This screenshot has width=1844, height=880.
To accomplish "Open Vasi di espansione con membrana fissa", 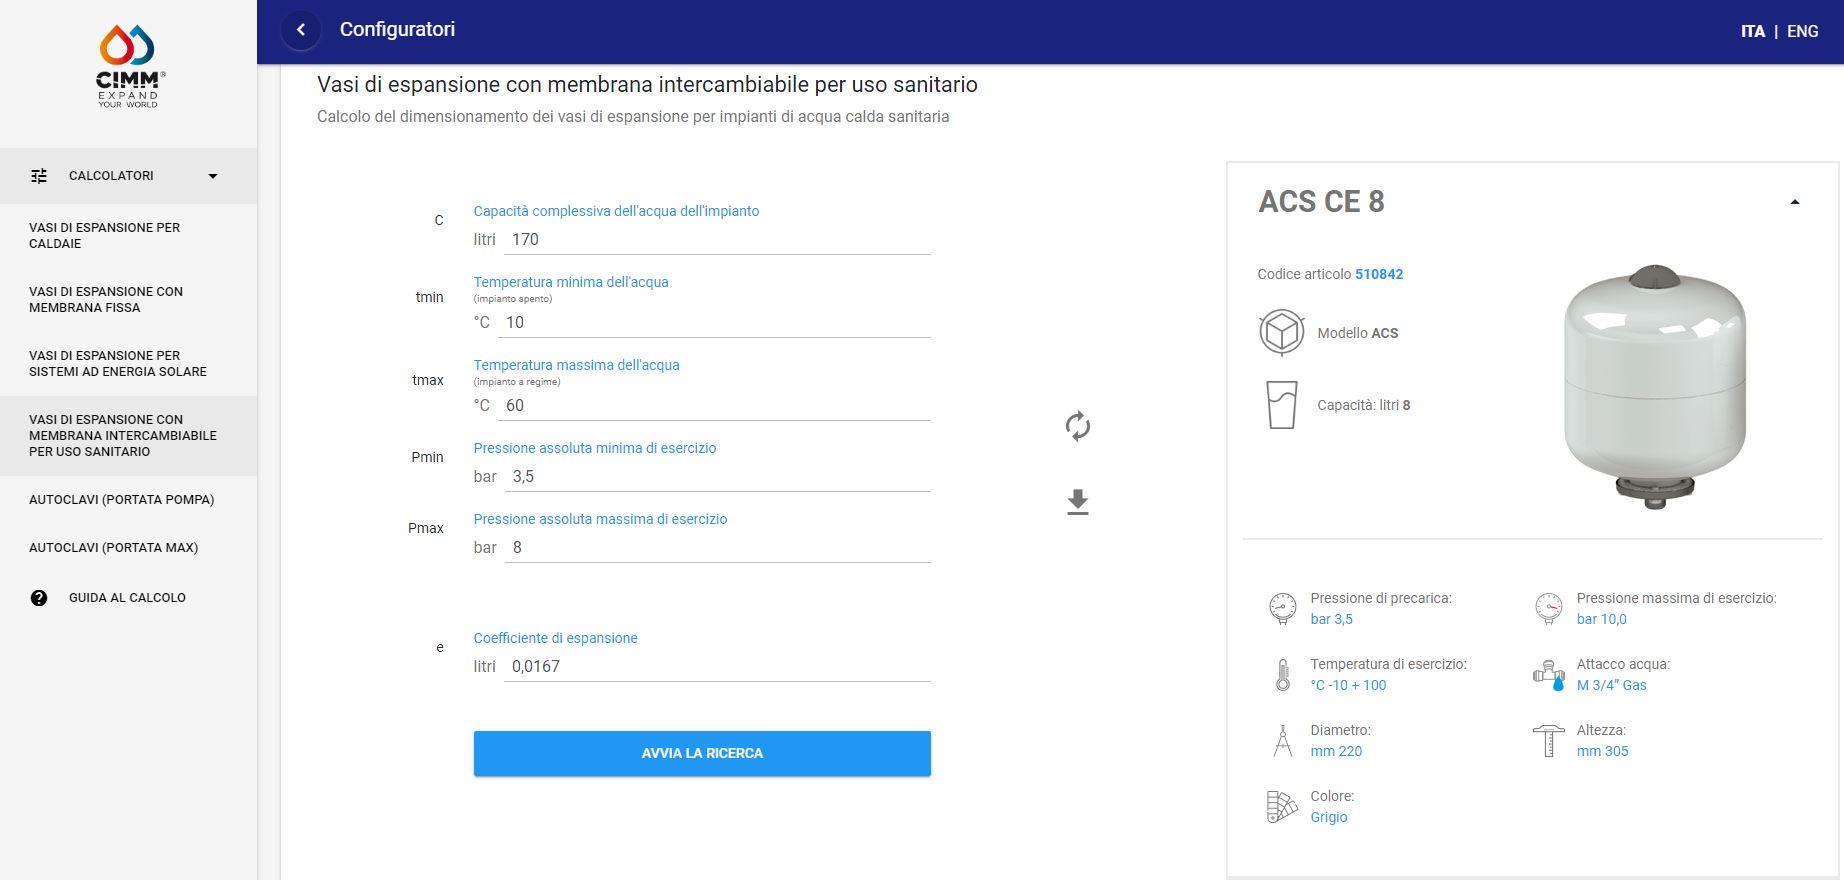I will click(x=128, y=300).
